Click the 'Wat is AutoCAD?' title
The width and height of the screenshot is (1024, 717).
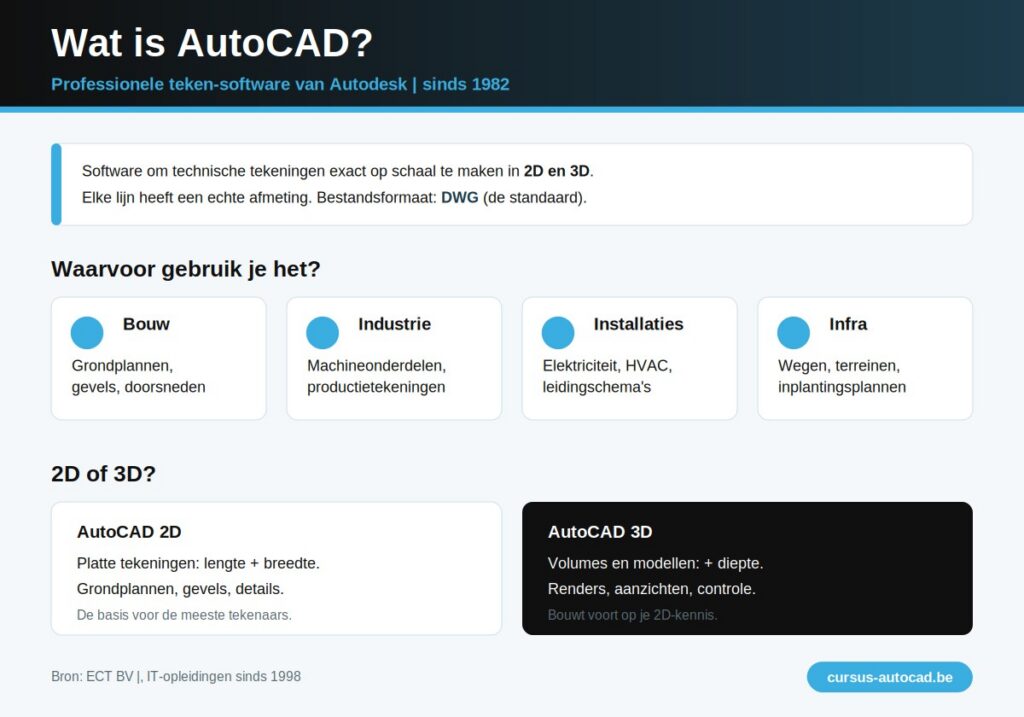[x=212, y=43]
